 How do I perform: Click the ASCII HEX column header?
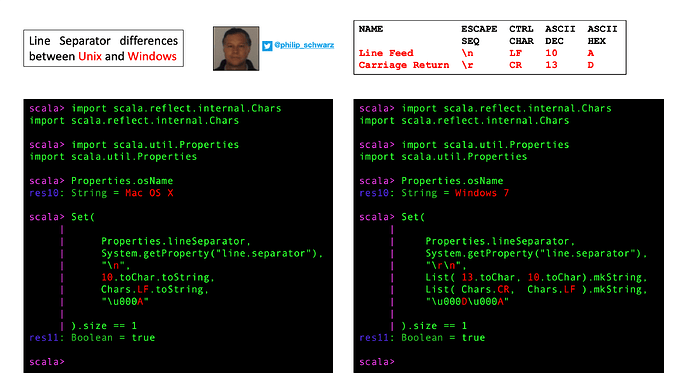point(602,35)
